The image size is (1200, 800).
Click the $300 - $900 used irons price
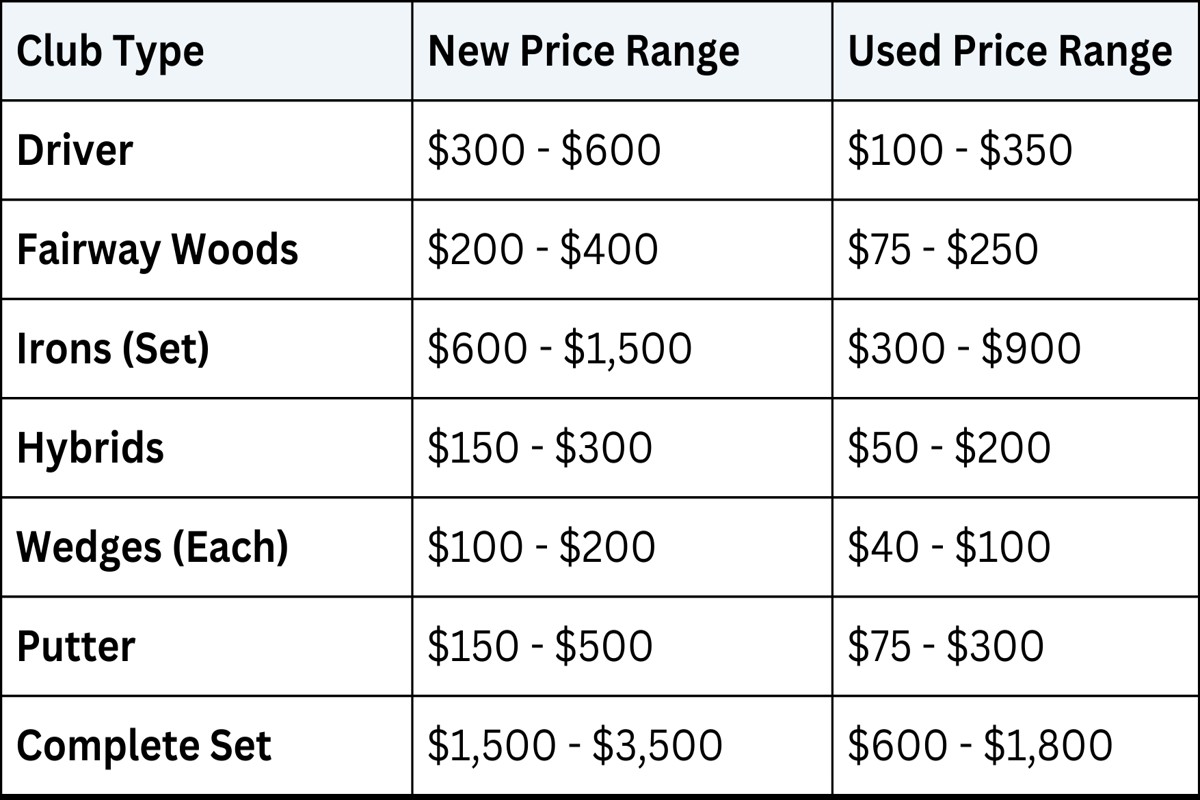(964, 348)
